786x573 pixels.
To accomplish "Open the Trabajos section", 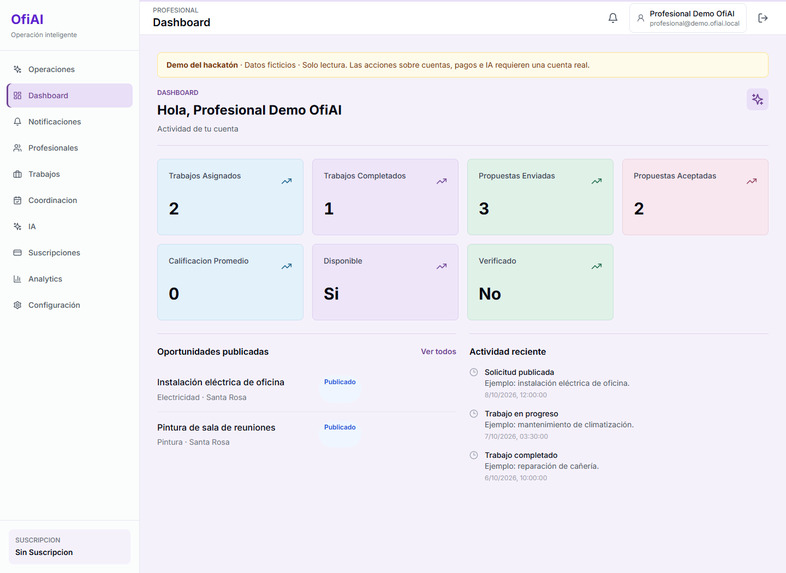I will tap(69, 174).
